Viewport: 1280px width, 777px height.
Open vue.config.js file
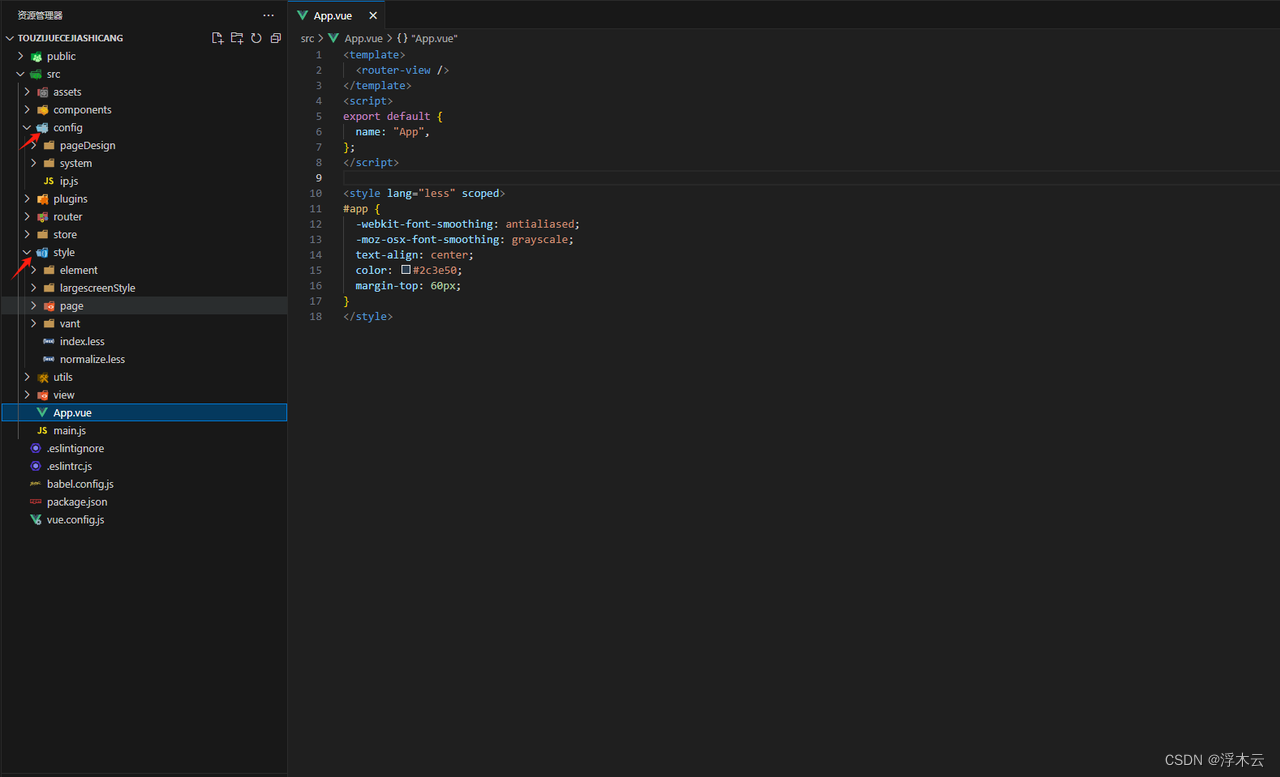point(76,520)
